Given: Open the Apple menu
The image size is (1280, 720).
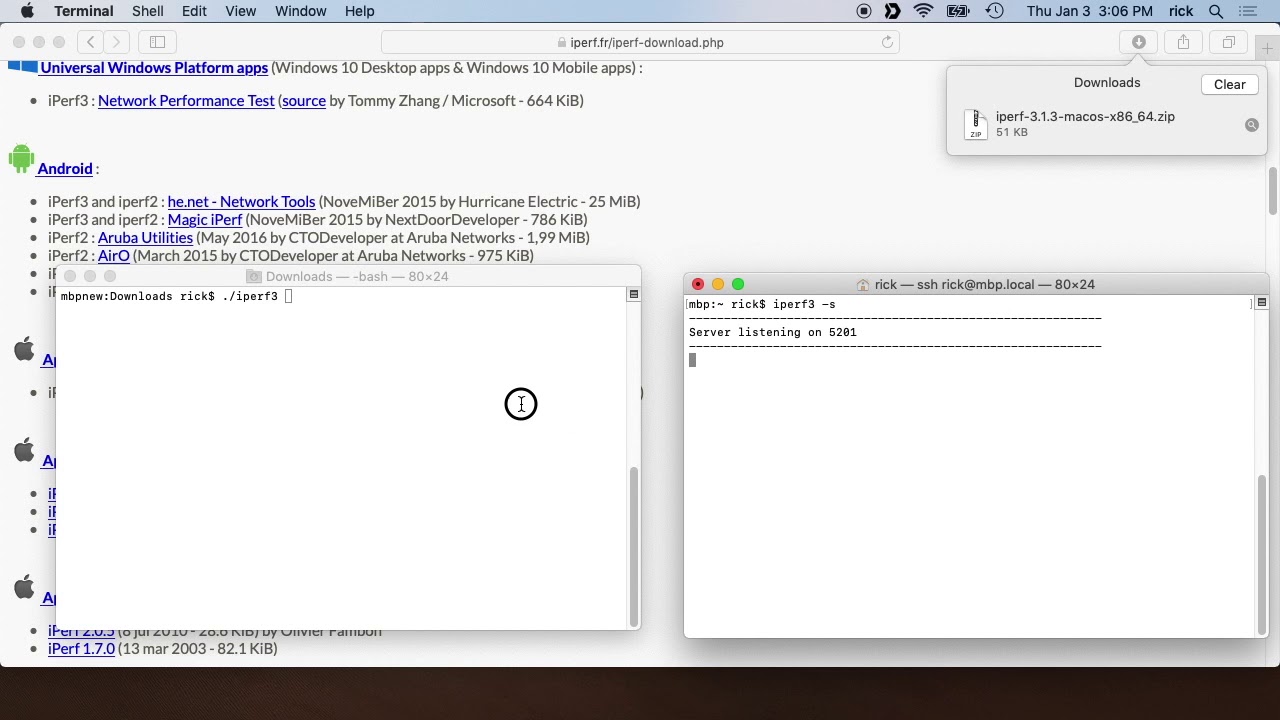Looking at the screenshot, I should [27, 11].
